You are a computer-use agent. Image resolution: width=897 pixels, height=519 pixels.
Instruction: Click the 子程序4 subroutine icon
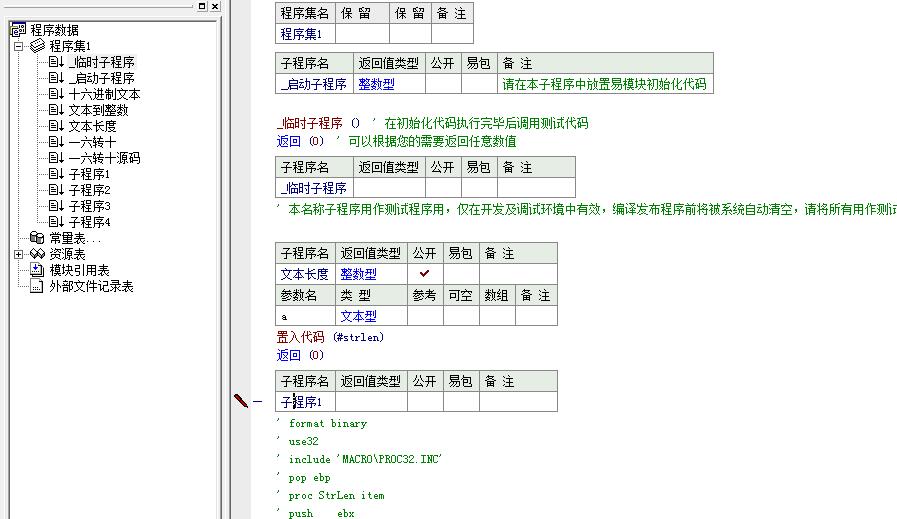click(x=56, y=222)
